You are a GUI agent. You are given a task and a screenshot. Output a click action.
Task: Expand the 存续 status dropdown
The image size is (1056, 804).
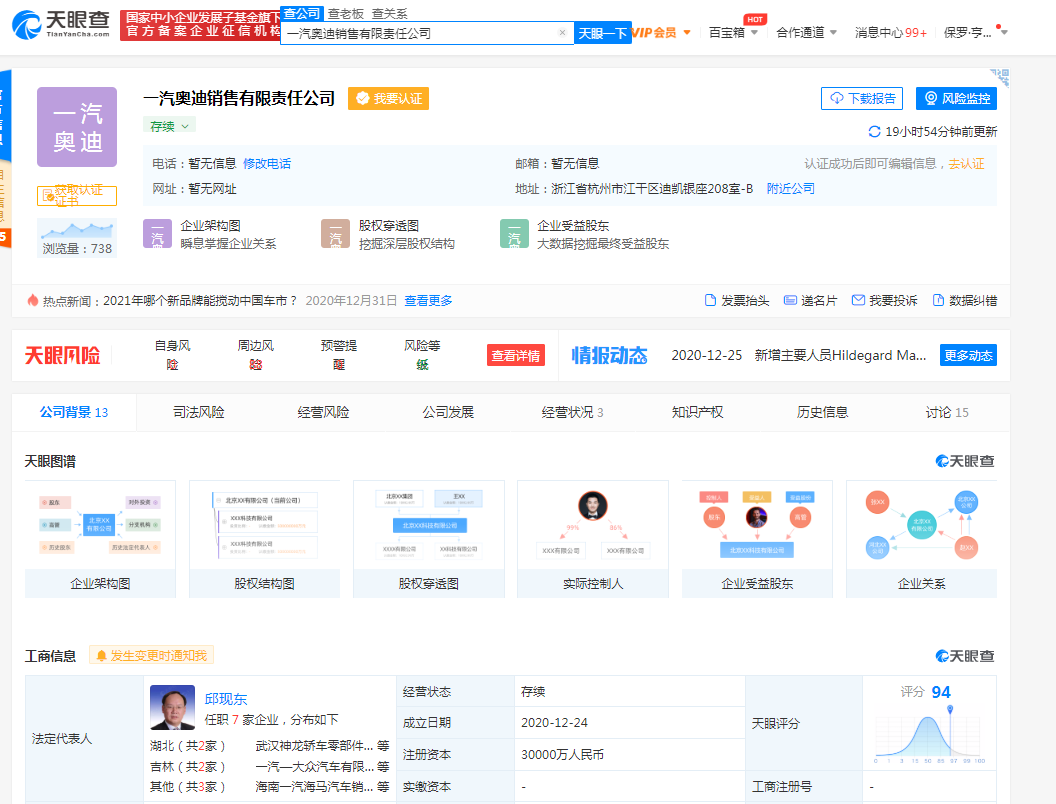169,126
